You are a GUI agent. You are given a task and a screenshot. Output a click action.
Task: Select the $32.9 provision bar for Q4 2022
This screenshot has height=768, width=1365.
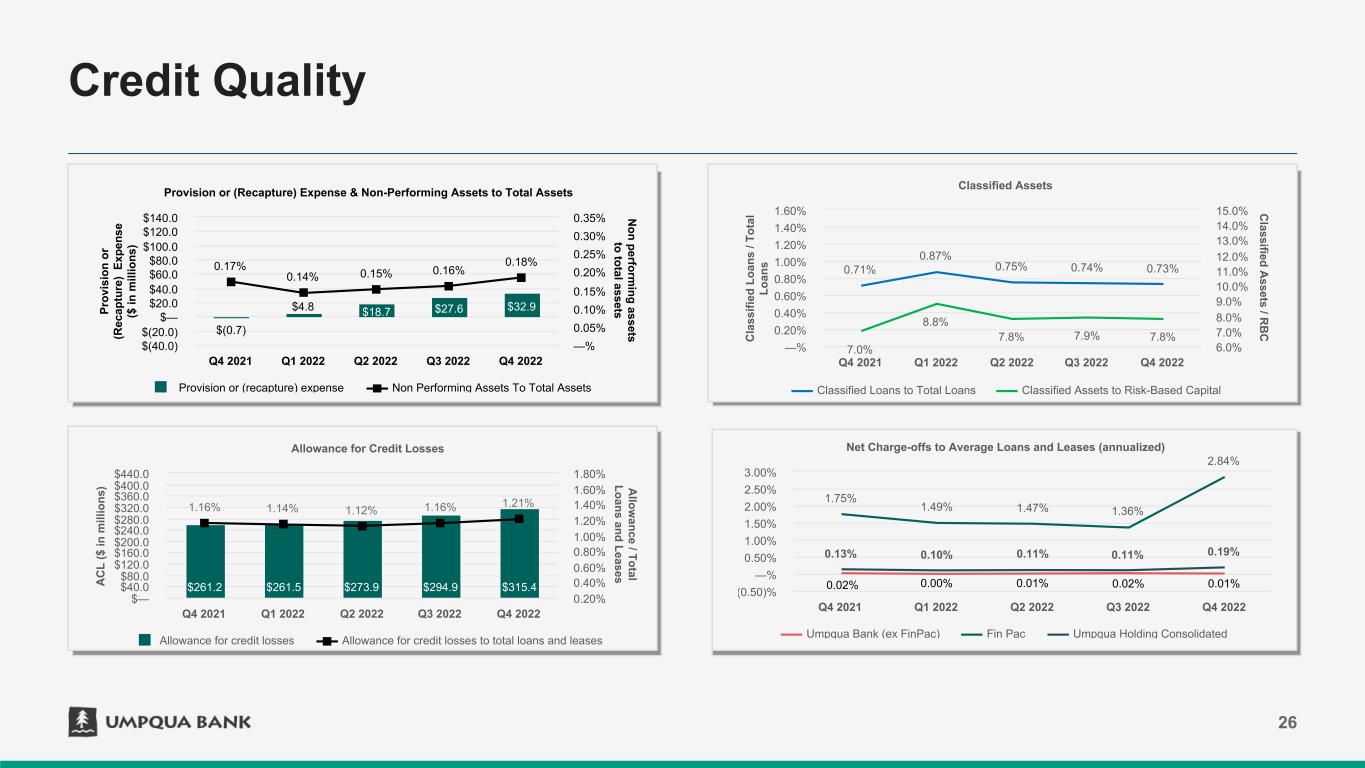pos(522,306)
